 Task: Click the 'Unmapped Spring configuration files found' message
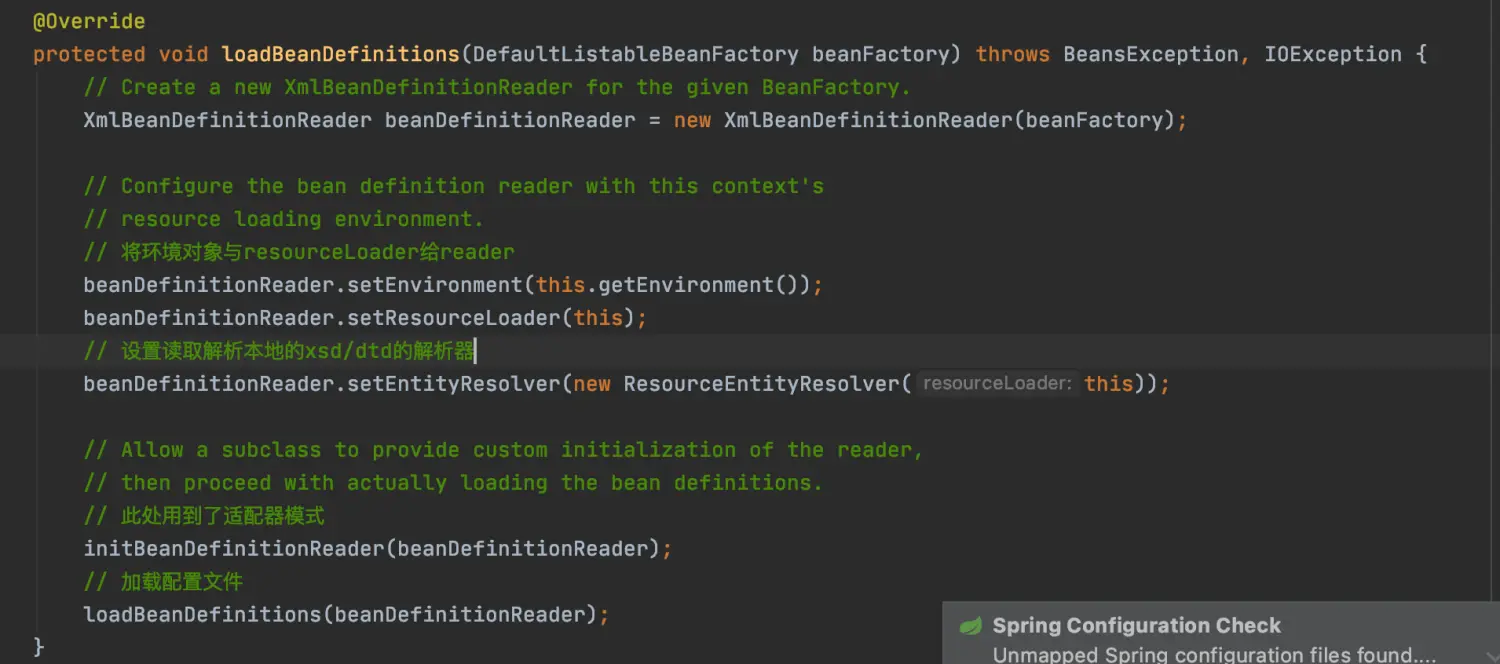click(1214, 655)
